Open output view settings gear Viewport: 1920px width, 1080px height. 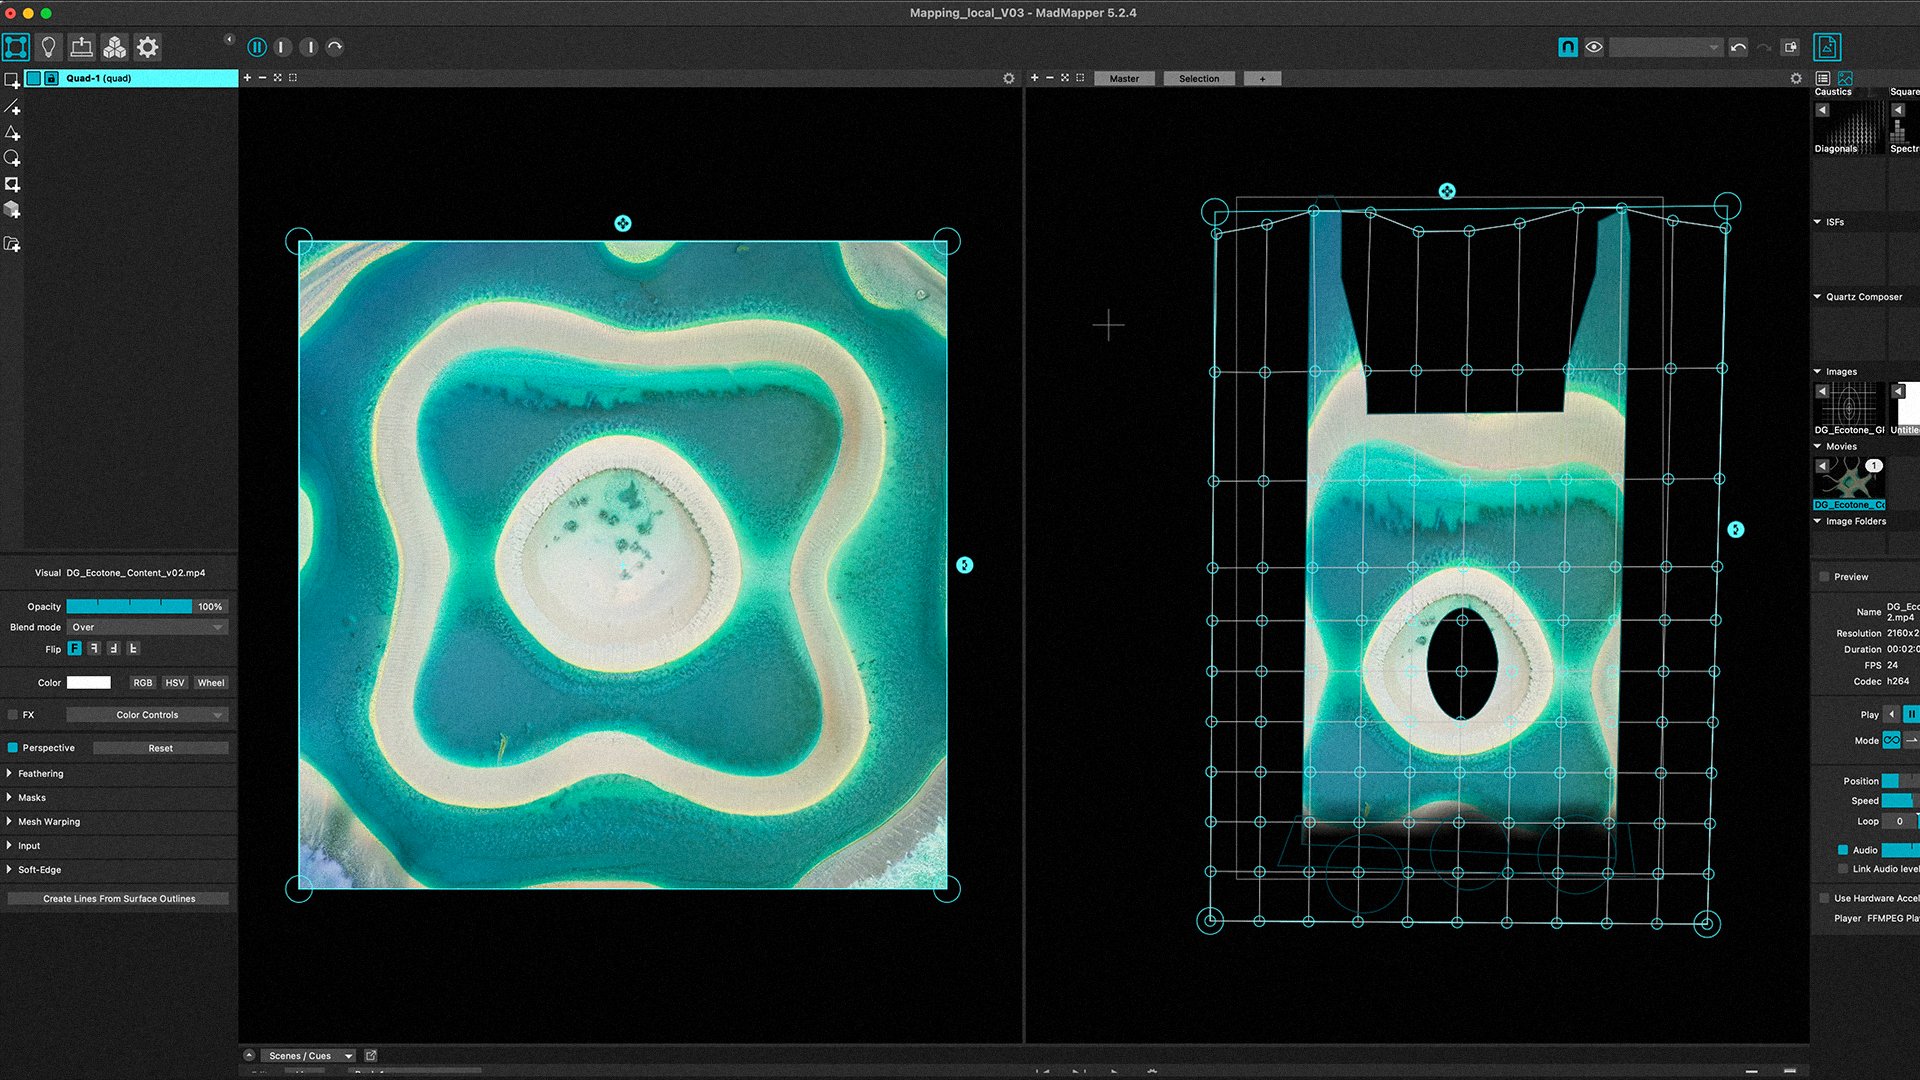tap(1795, 78)
